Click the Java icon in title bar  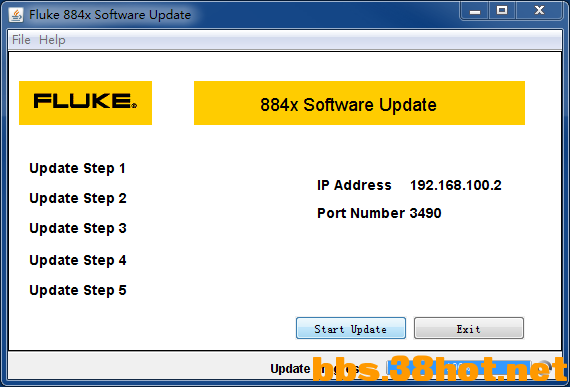(16, 15)
